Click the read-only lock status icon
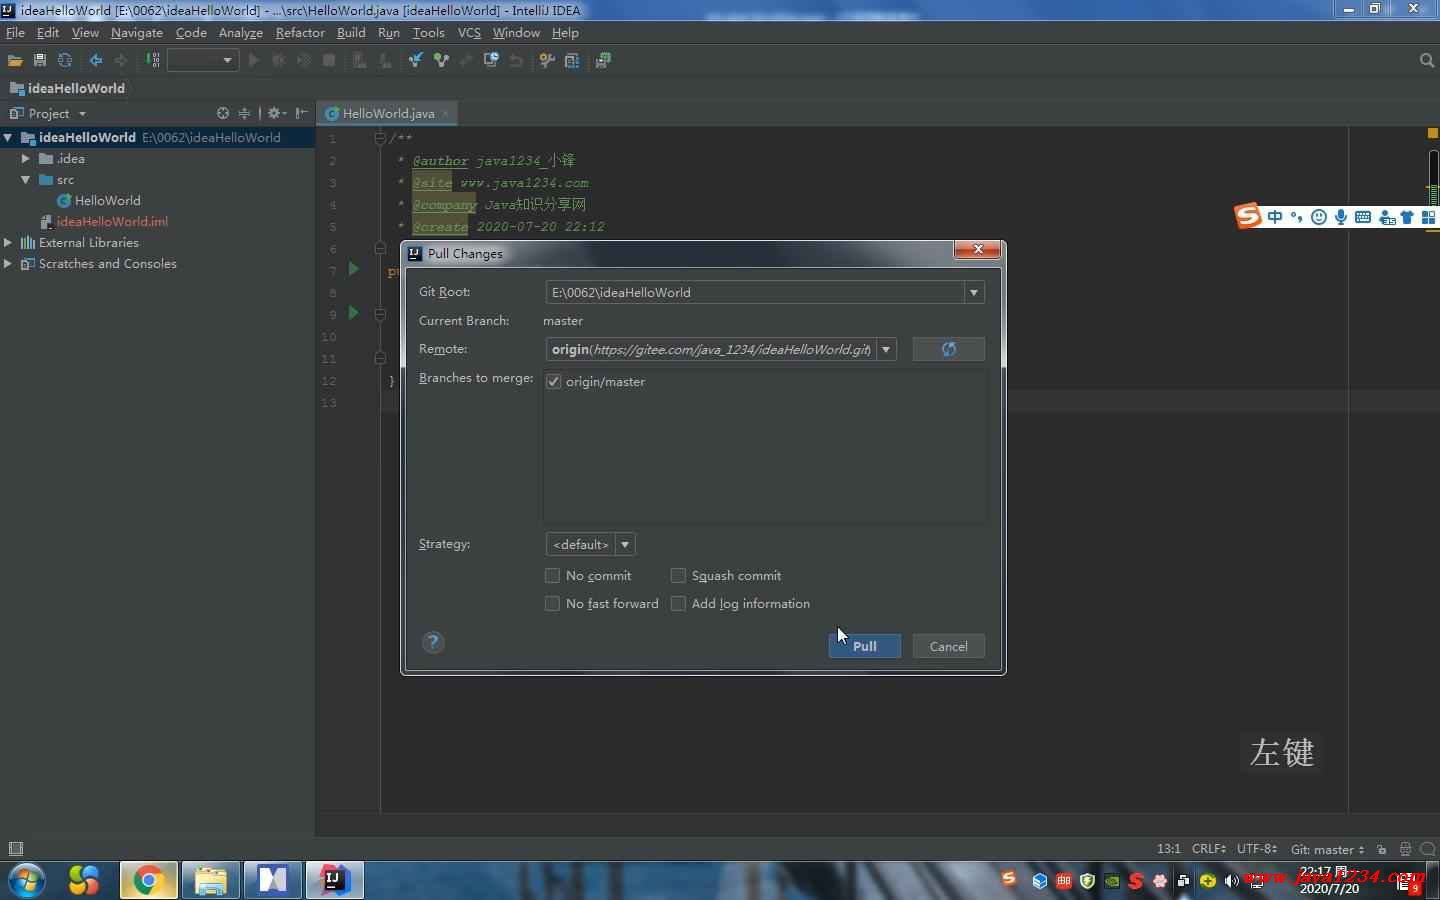Image resolution: width=1440 pixels, height=900 pixels. coord(1382,849)
